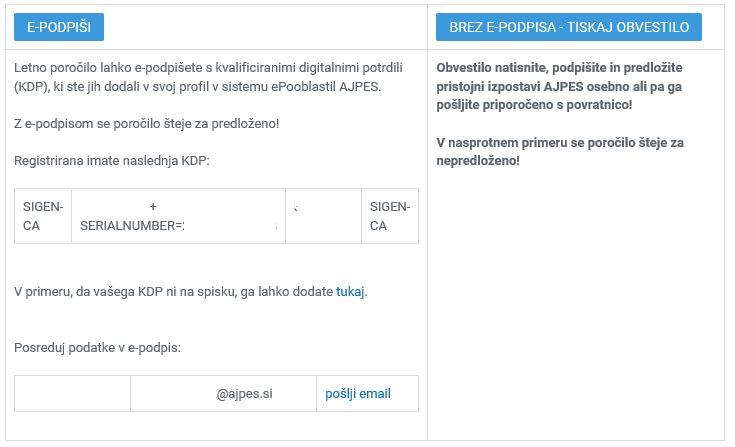The width and height of the screenshot is (735, 447).
Task: Click the 'pošlji email' link
Action: (358, 394)
